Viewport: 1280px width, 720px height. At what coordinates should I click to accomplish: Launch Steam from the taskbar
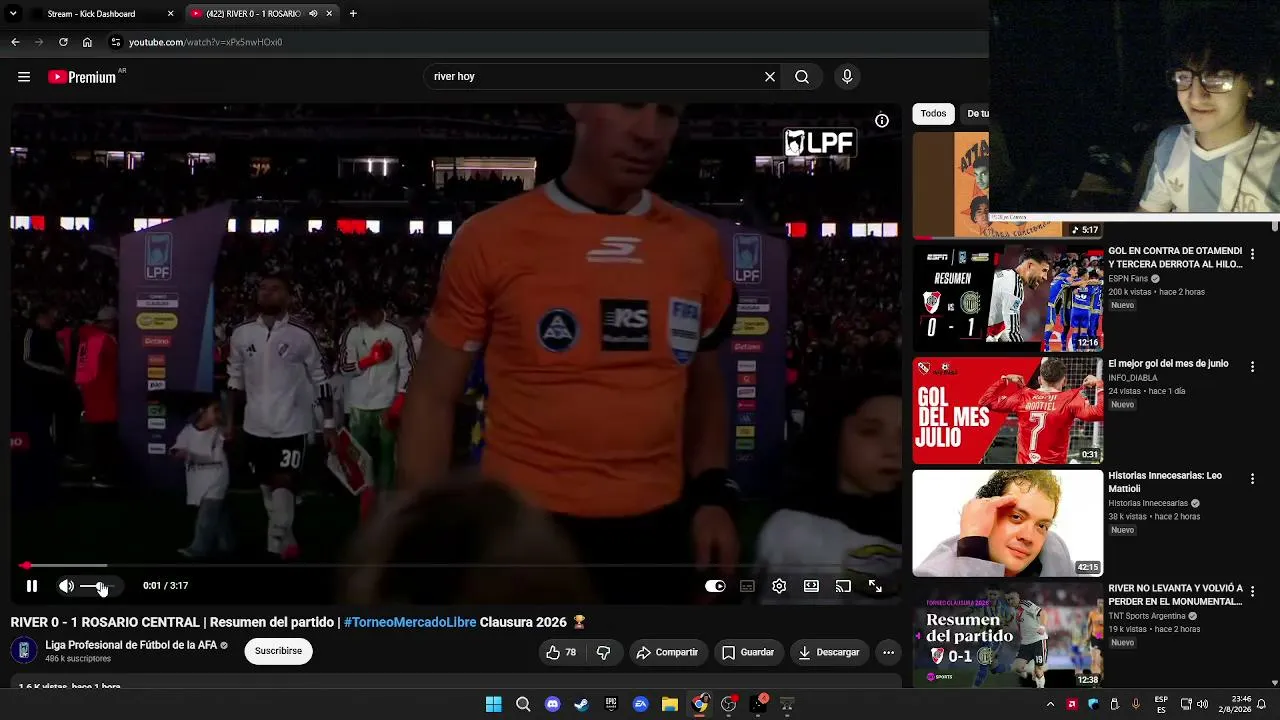[x=582, y=704]
